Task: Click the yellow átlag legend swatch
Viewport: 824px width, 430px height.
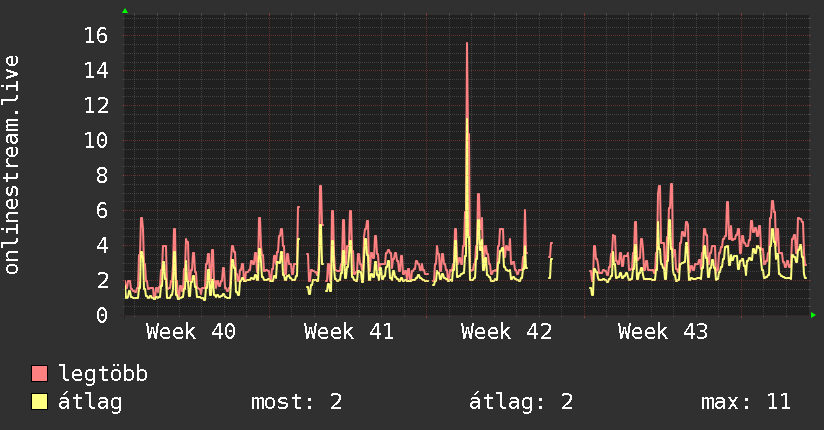Action: click(39, 402)
